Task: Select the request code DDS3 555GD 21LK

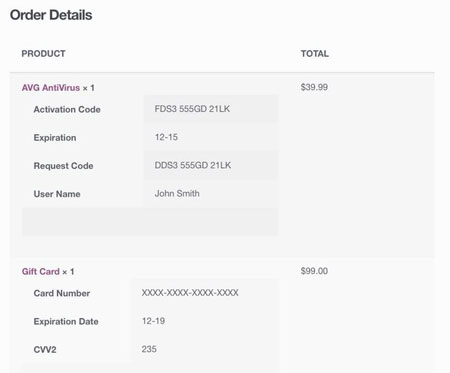Action: click(x=193, y=165)
